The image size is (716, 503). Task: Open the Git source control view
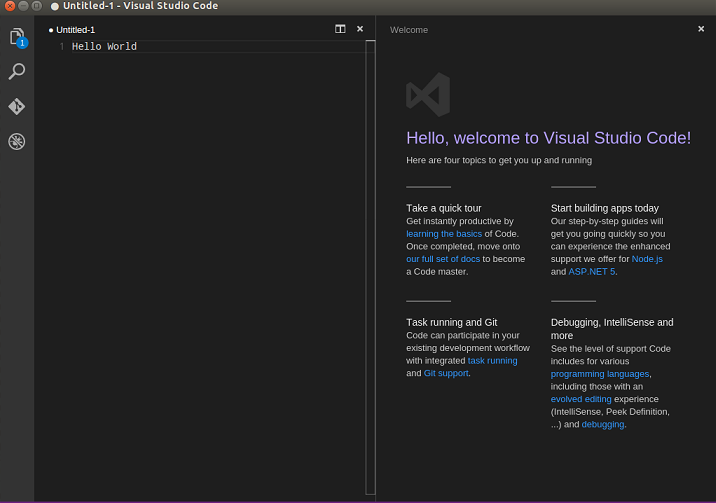pos(17,106)
